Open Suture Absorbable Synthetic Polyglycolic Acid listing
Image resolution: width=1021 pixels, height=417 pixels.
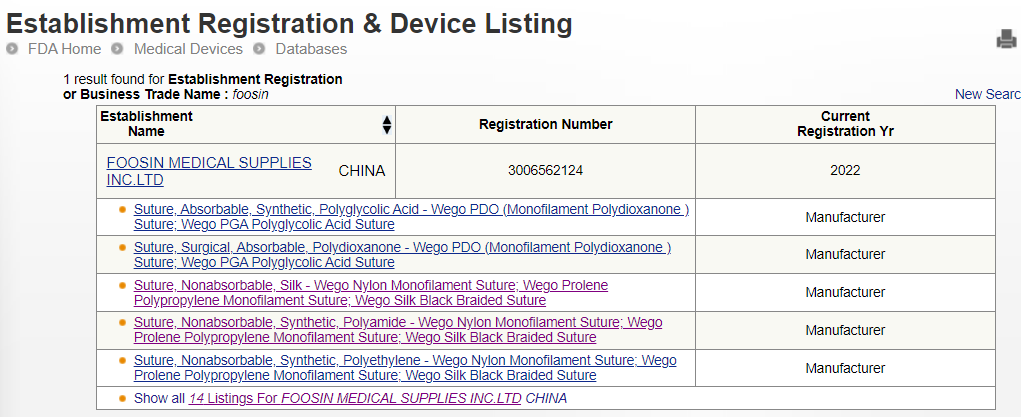[412, 217]
